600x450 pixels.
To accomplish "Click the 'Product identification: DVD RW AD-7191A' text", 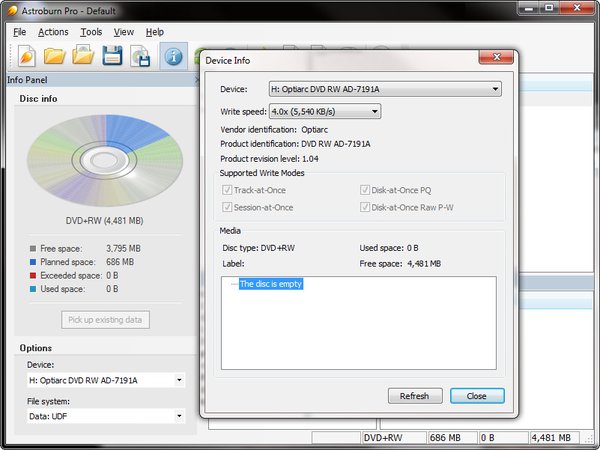I will (x=295, y=144).
